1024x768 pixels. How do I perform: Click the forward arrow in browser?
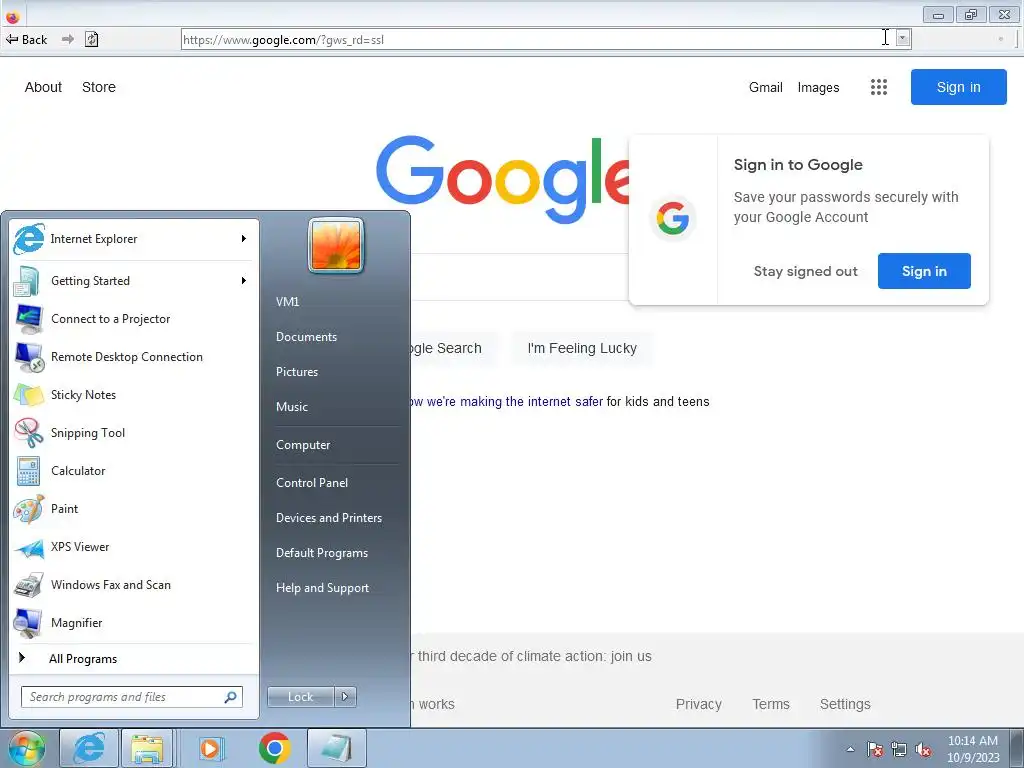[x=68, y=39]
